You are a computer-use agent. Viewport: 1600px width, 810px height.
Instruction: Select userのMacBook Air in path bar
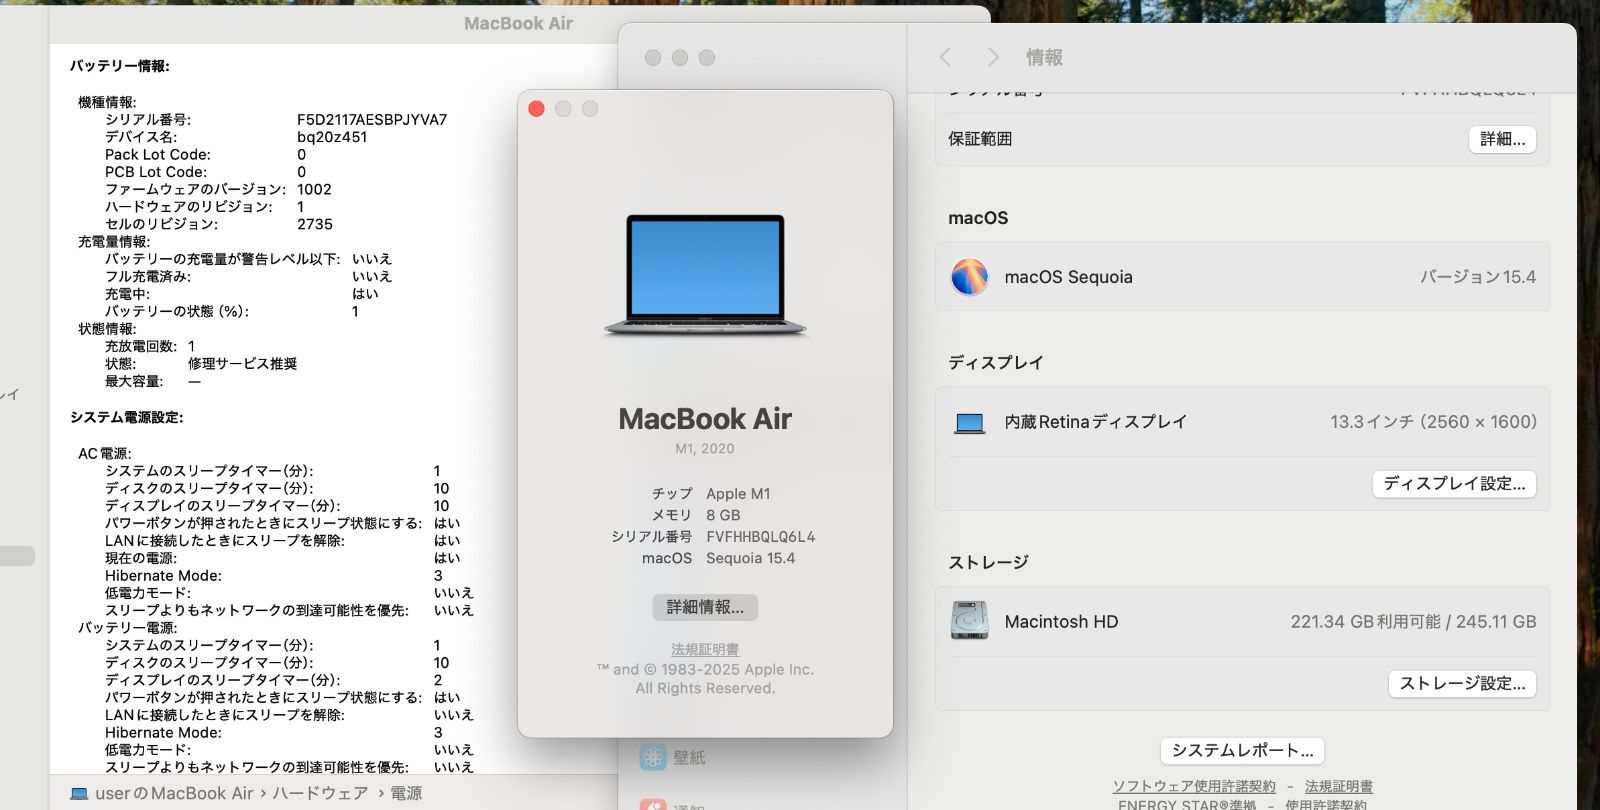[174, 794]
